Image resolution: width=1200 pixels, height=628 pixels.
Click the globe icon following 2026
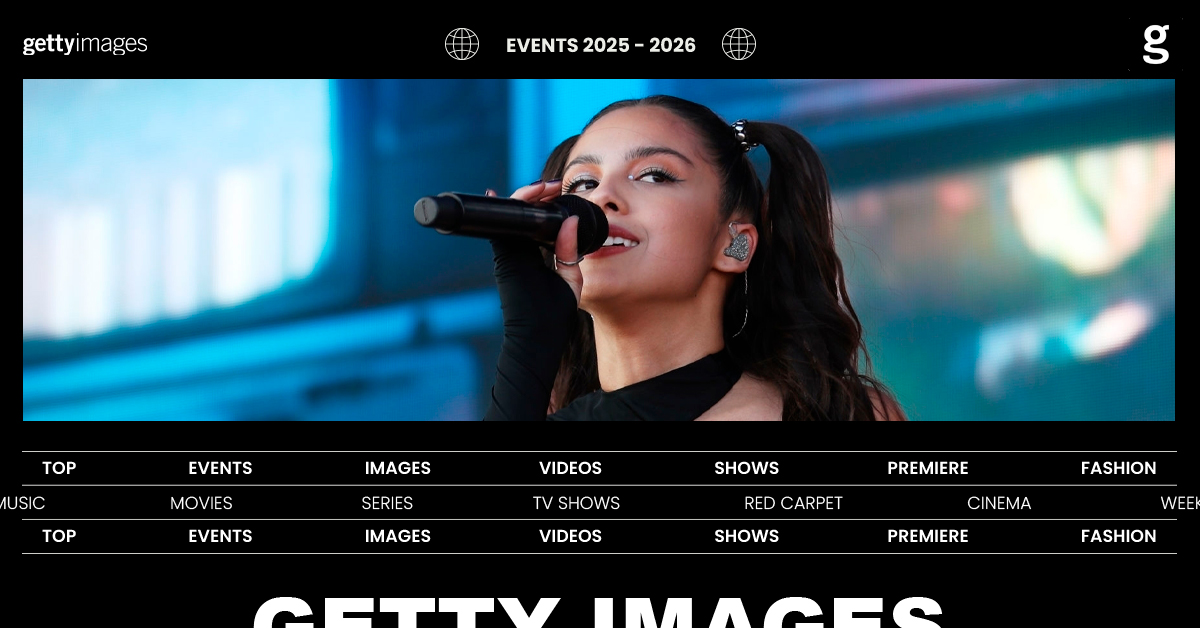tap(739, 44)
